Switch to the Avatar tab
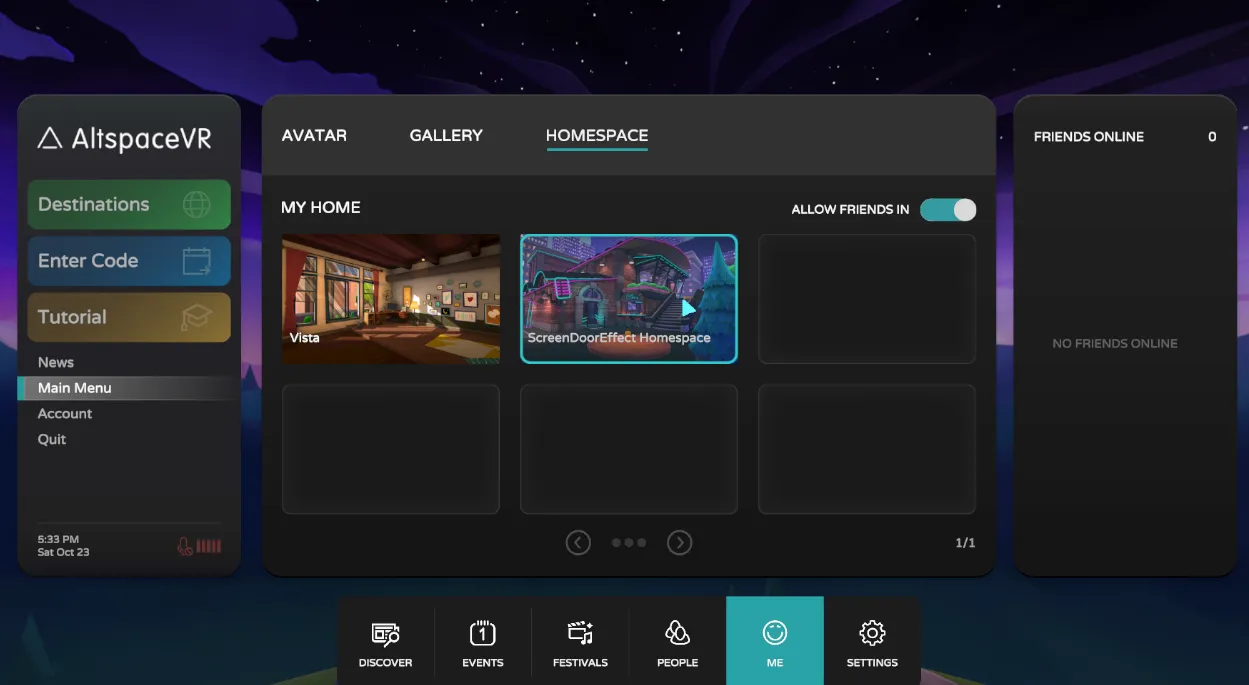Viewport: 1249px width, 685px height. tap(314, 135)
